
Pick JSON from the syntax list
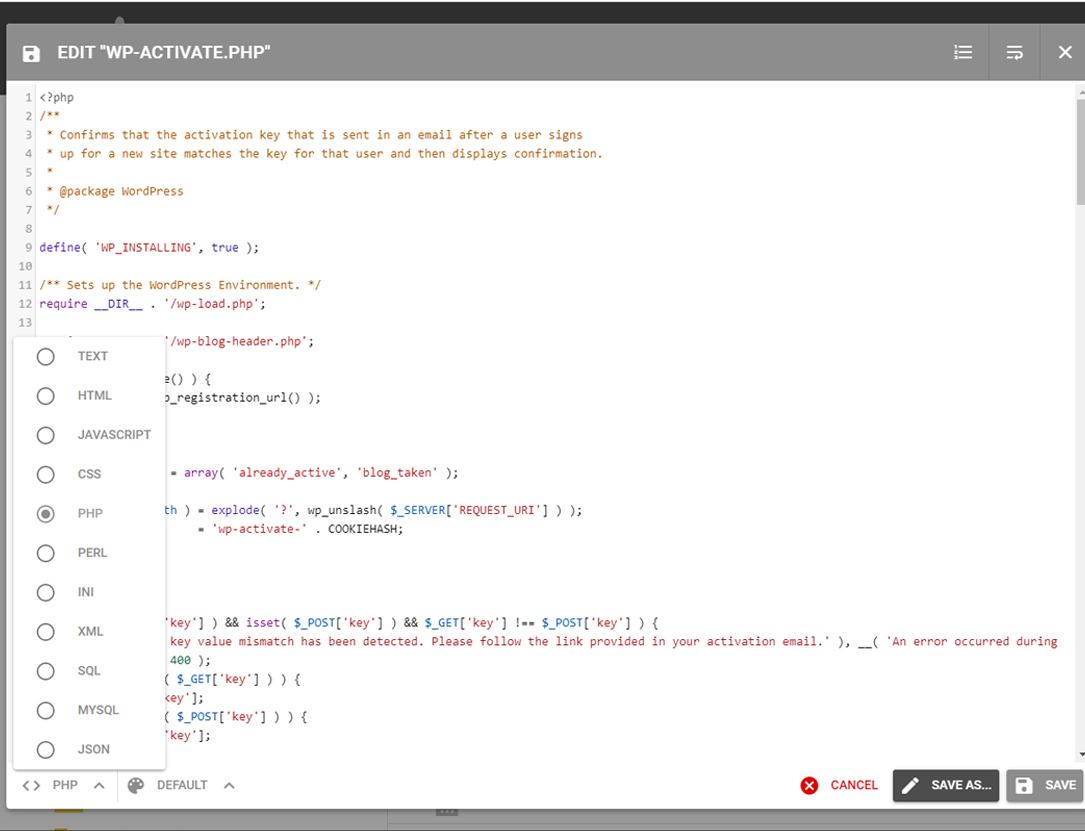click(46, 749)
